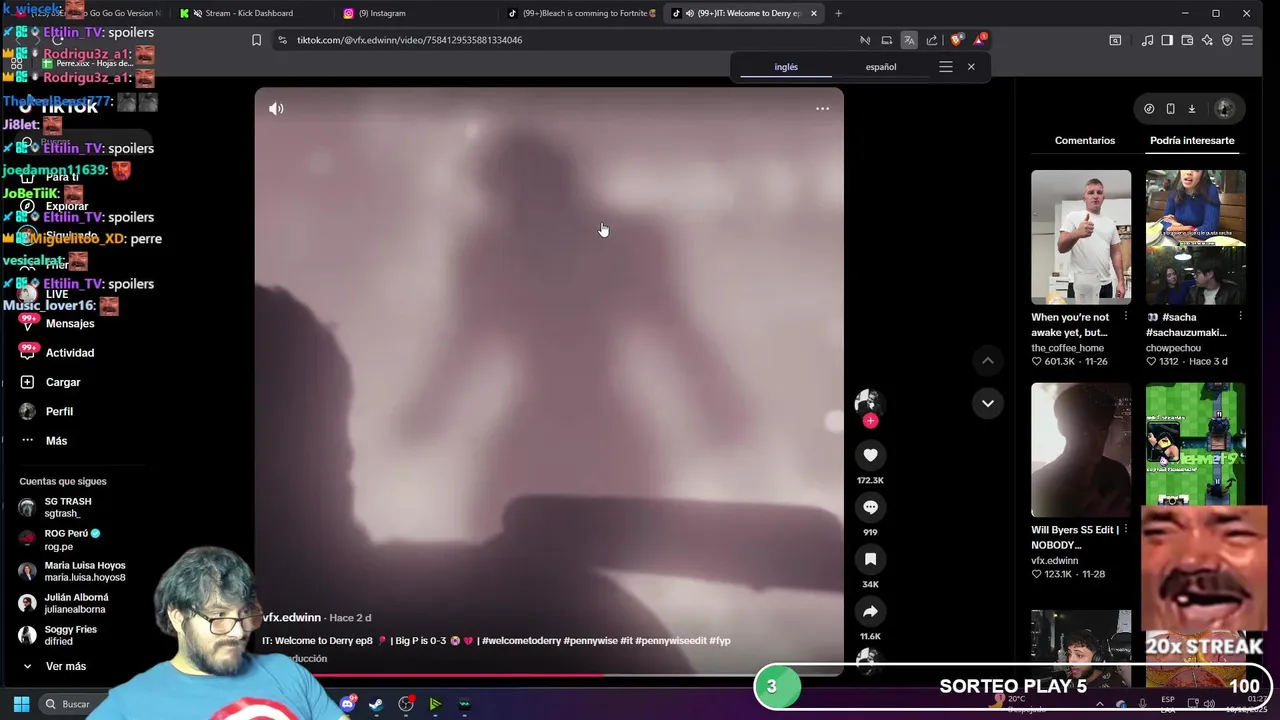Go to the next video with the down chevron
The width and height of the screenshot is (1280, 720).
pos(987,403)
